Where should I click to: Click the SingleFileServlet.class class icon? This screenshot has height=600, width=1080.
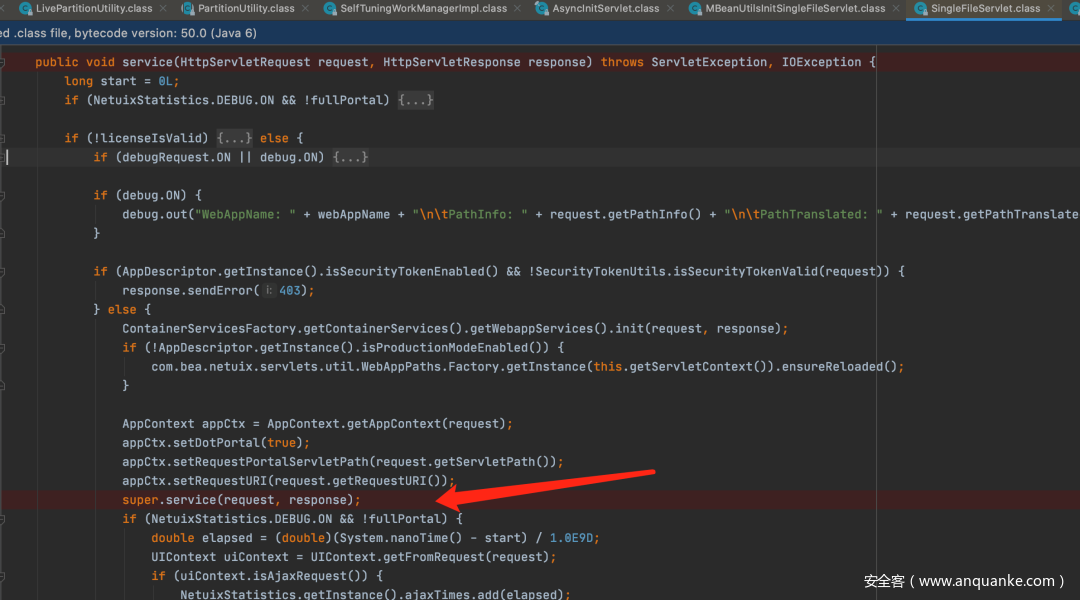tap(919, 9)
